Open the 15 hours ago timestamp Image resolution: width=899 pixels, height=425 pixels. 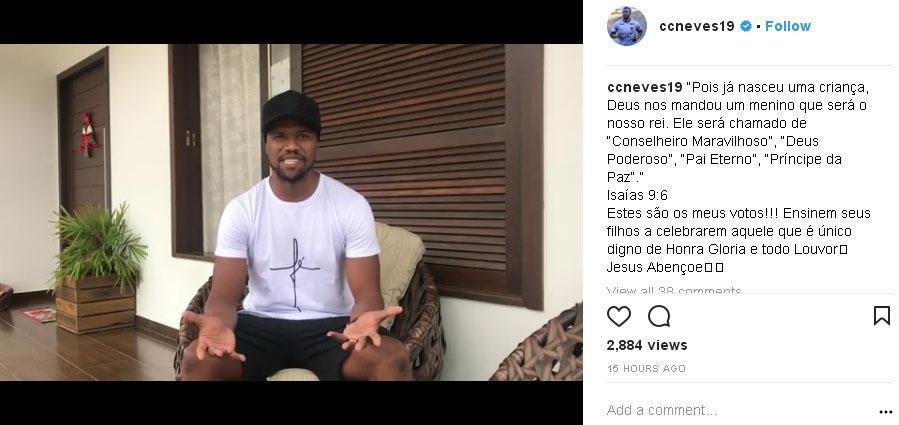[x=646, y=368]
